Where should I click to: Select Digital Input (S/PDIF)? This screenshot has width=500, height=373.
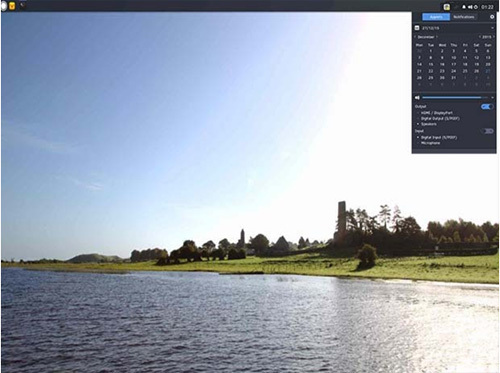tap(438, 137)
